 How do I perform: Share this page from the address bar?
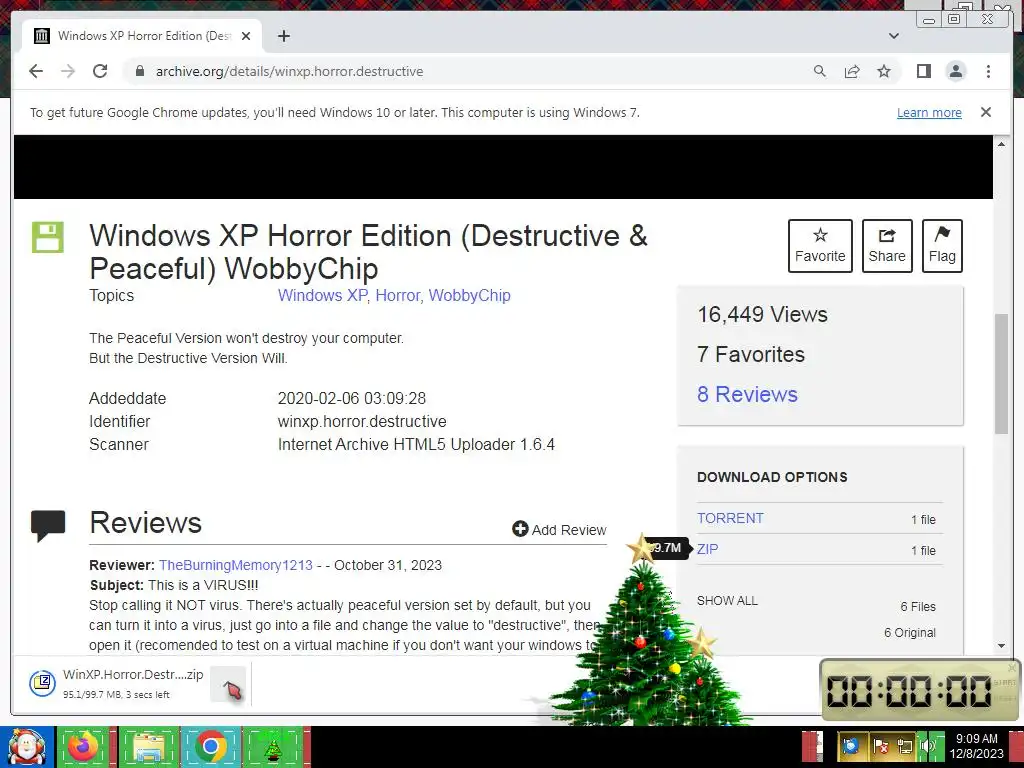[852, 71]
